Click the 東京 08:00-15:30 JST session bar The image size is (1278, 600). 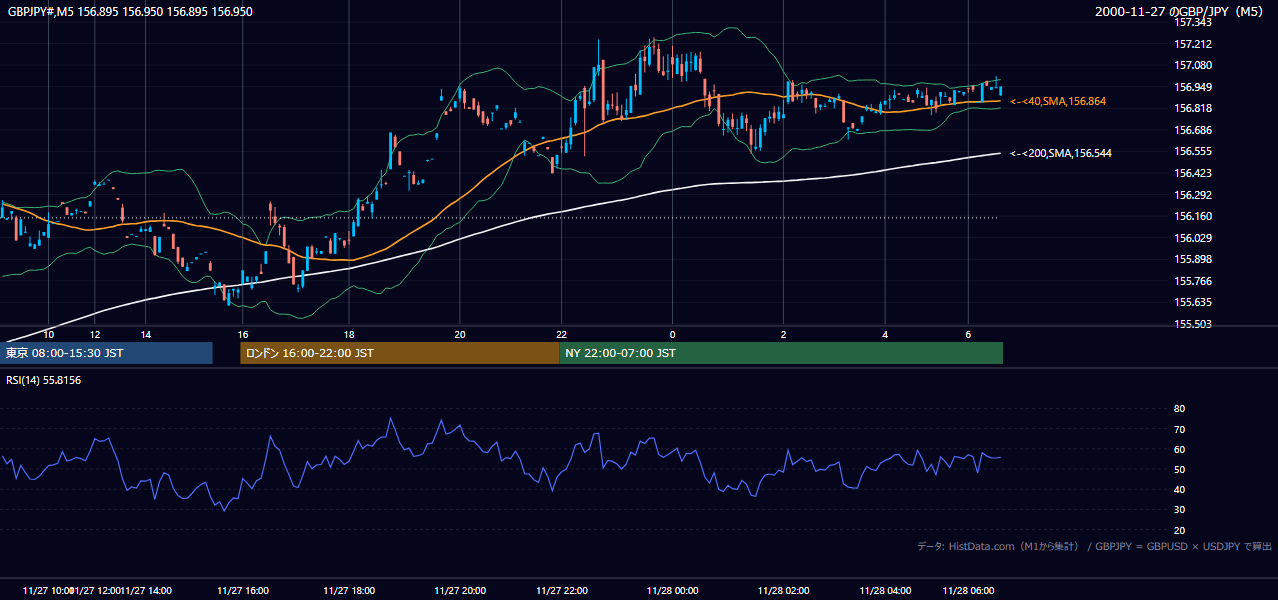click(x=106, y=353)
